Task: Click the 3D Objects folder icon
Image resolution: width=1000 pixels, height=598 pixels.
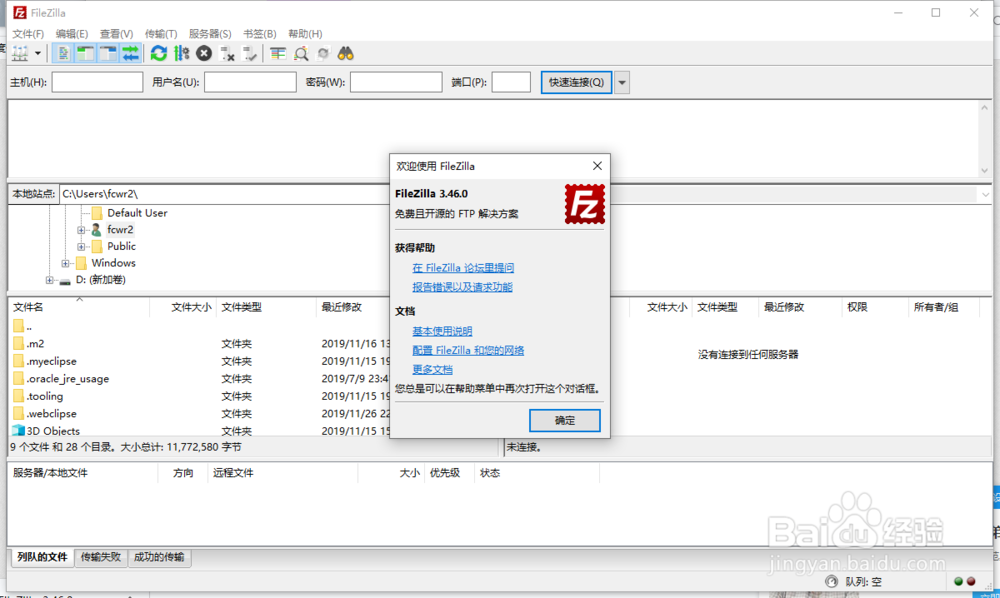Action: click(18, 431)
